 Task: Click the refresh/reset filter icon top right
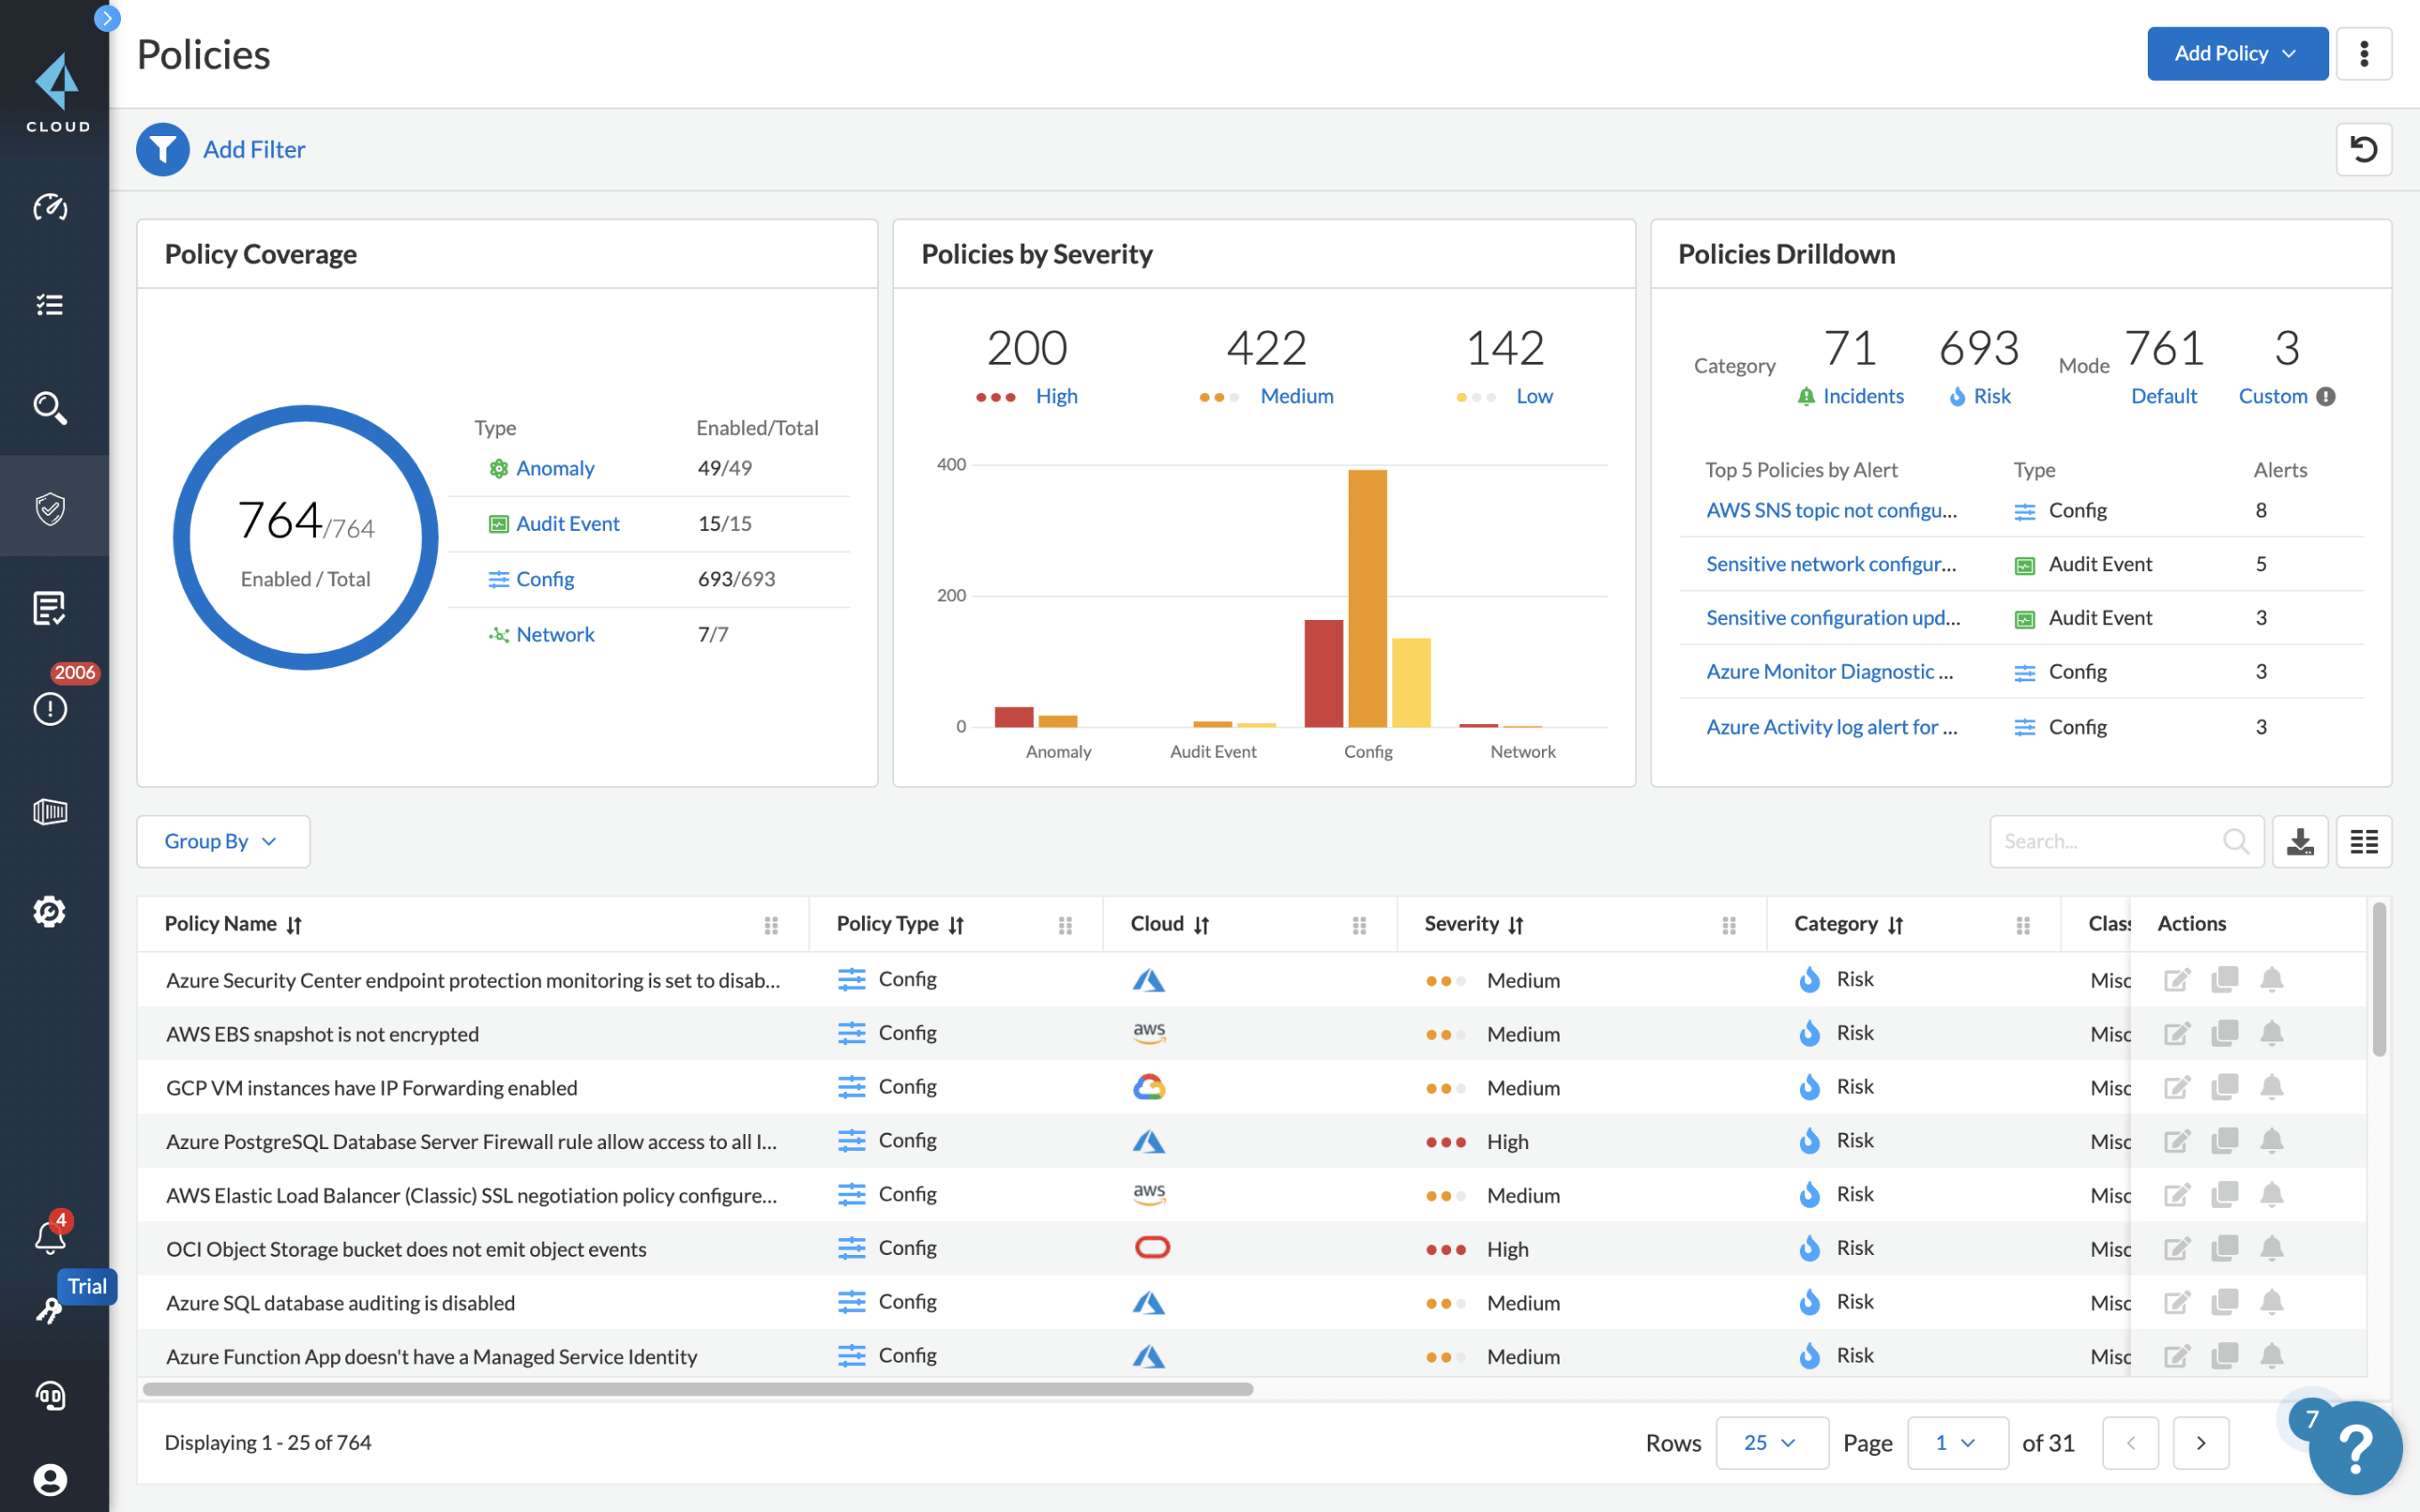(2364, 148)
